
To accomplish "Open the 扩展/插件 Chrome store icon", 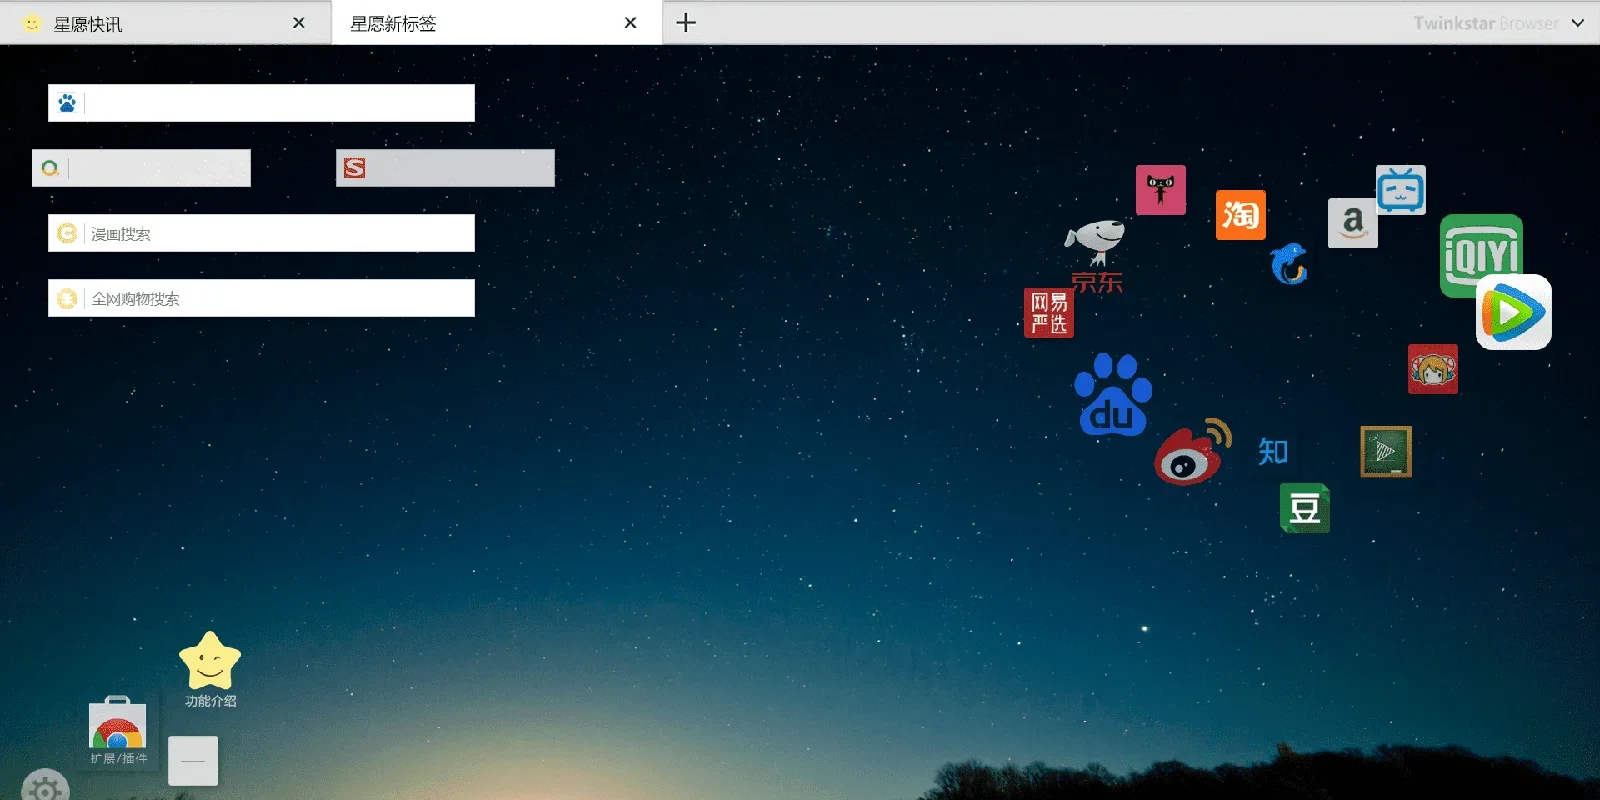I will (x=118, y=730).
